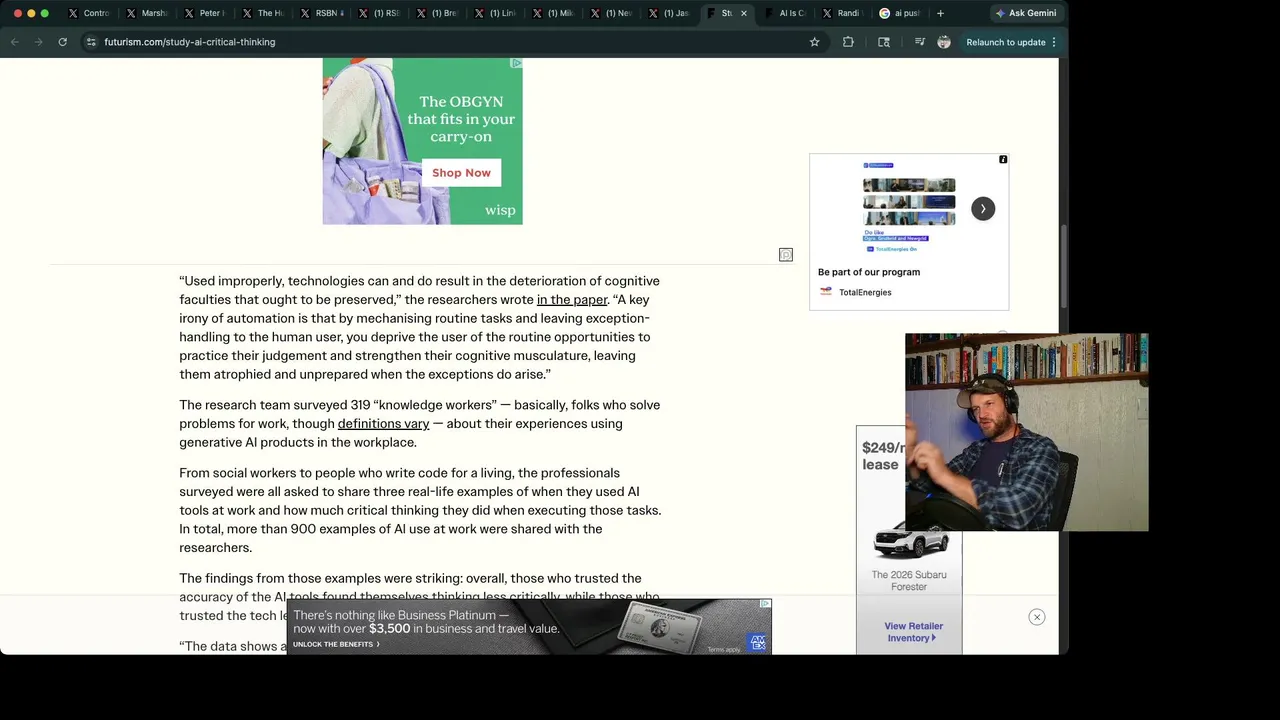The image size is (1280, 720).
Task: Switch to the '(1) Jas' X tab
Action: point(668,13)
